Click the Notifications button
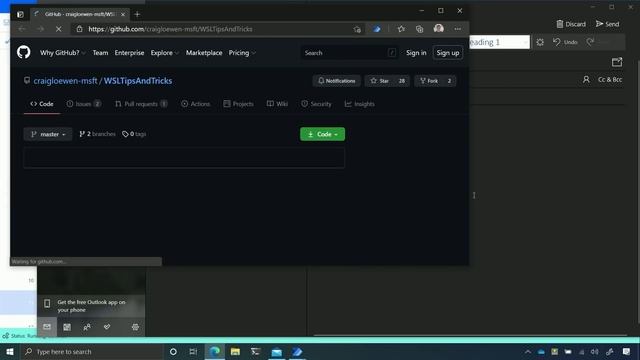The image size is (640, 360). pyautogui.click(x=337, y=81)
